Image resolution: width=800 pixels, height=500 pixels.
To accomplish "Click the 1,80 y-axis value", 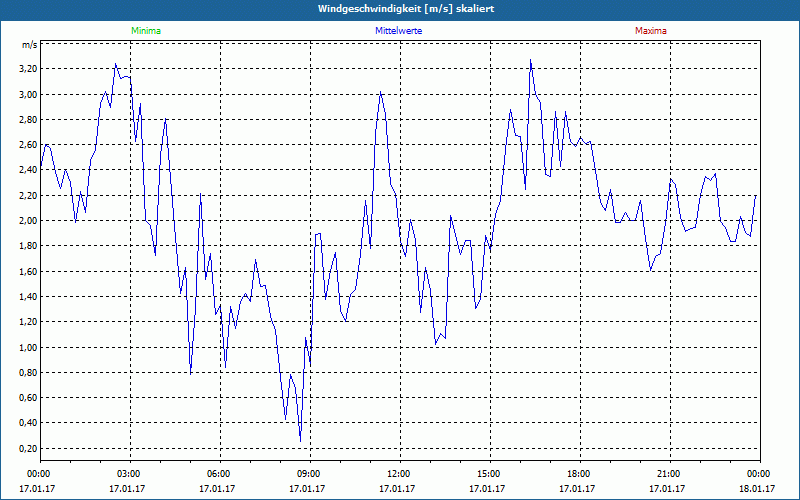I will pos(29,246).
